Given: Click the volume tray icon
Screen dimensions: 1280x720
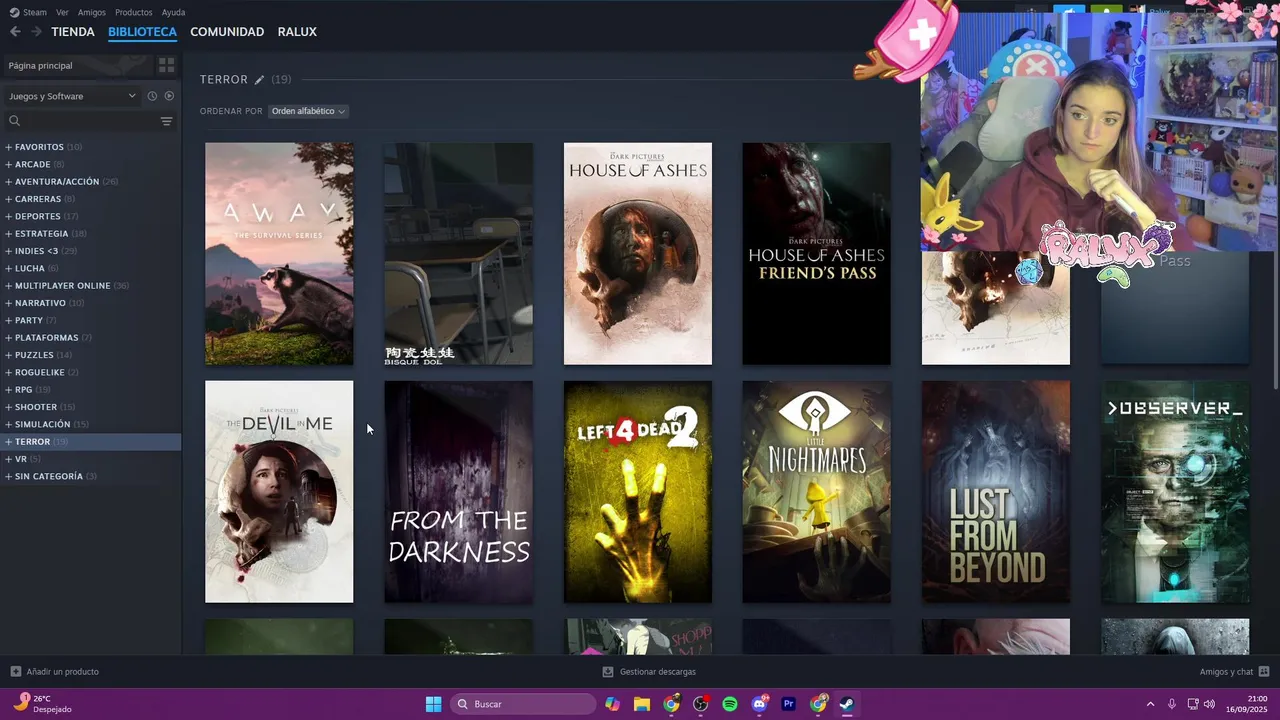Looking at the screenshot, I should coord(1209,704).
